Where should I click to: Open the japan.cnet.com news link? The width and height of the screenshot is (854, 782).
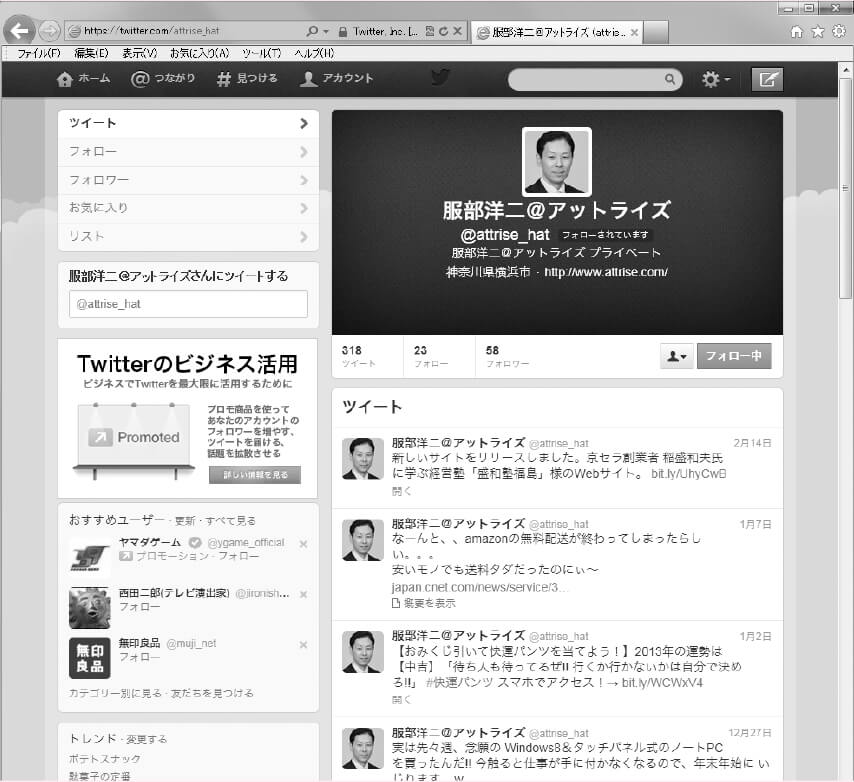tap(479, 588)
